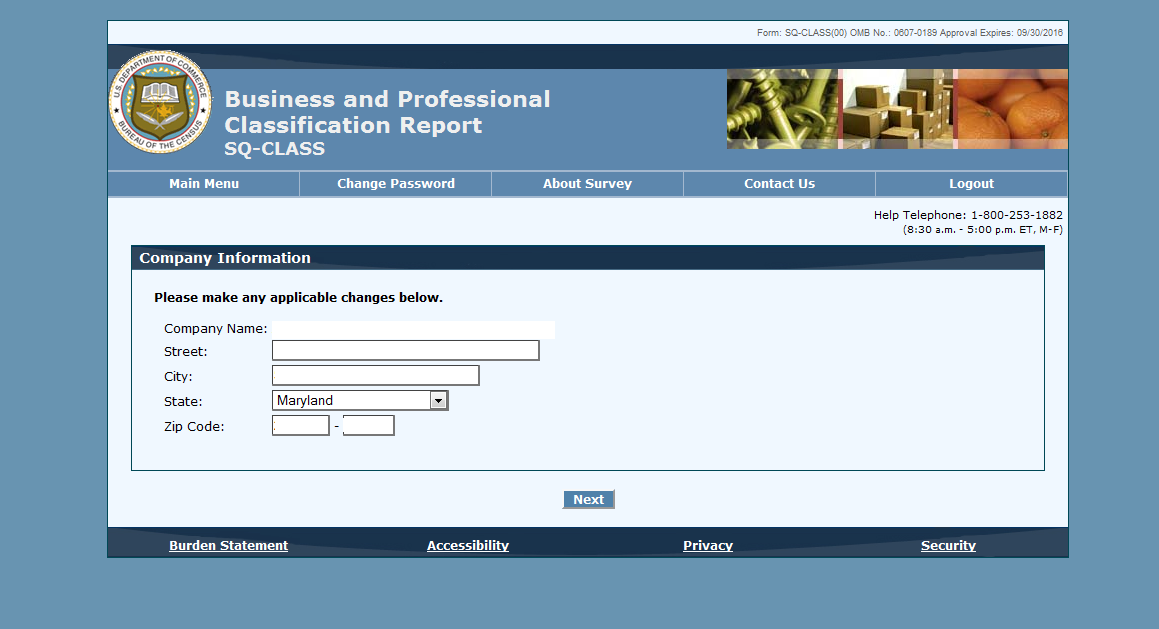This screenshot has width=1159, height=629.
Task: Follow the Accessibility footer link
Action: click(468, 546)
